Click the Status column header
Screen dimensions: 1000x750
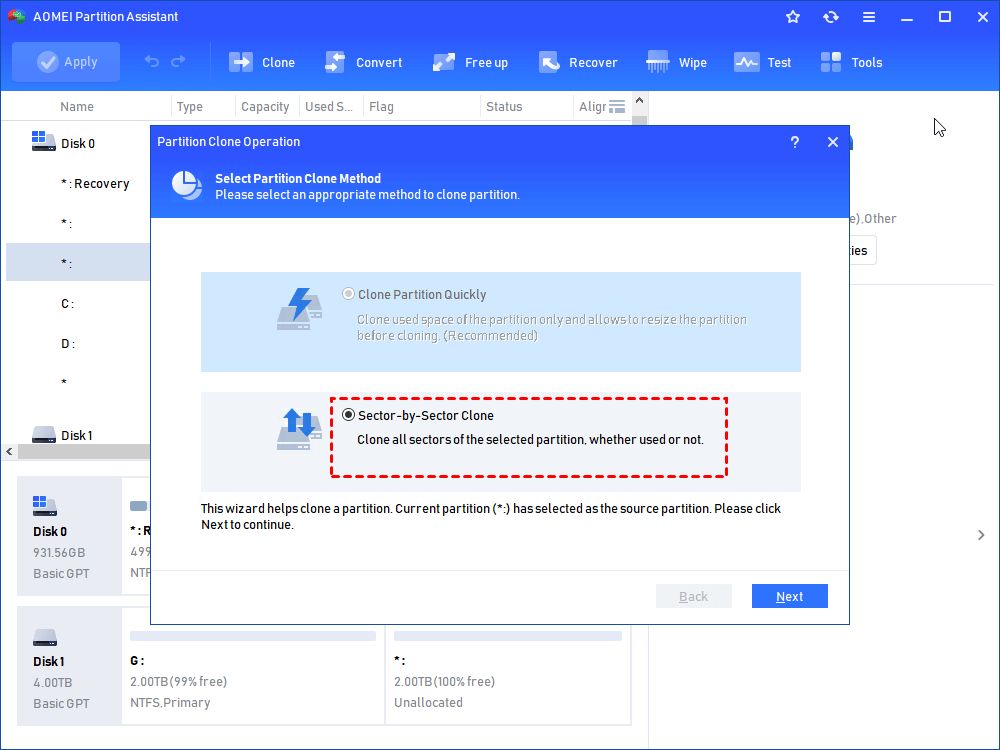click(504, 107)
